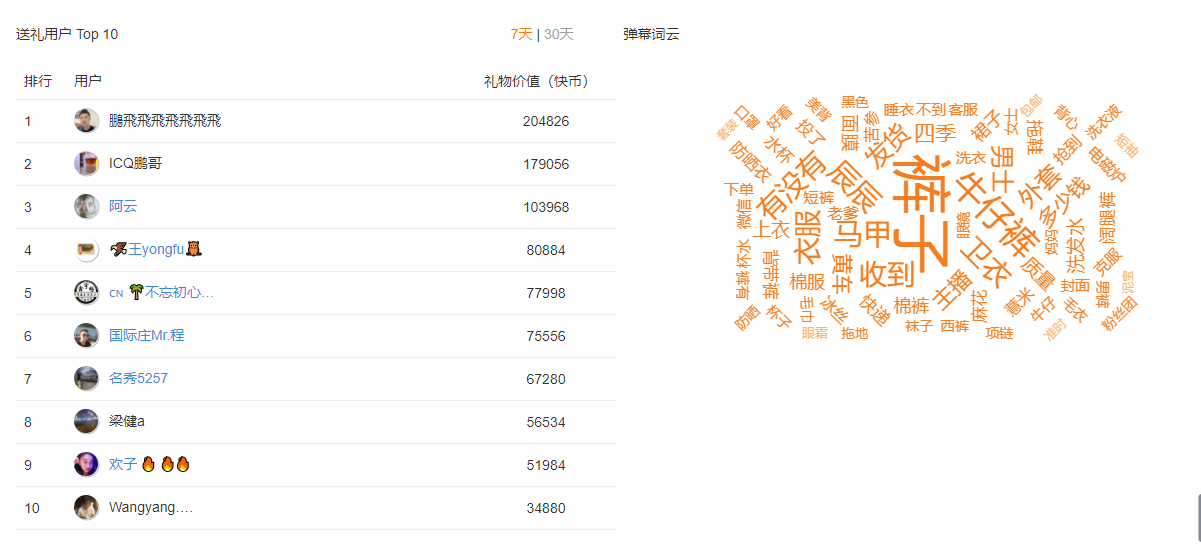Click 梁健a avatar image
This screenshot has width=1201, height=553.
coord(86,422)
